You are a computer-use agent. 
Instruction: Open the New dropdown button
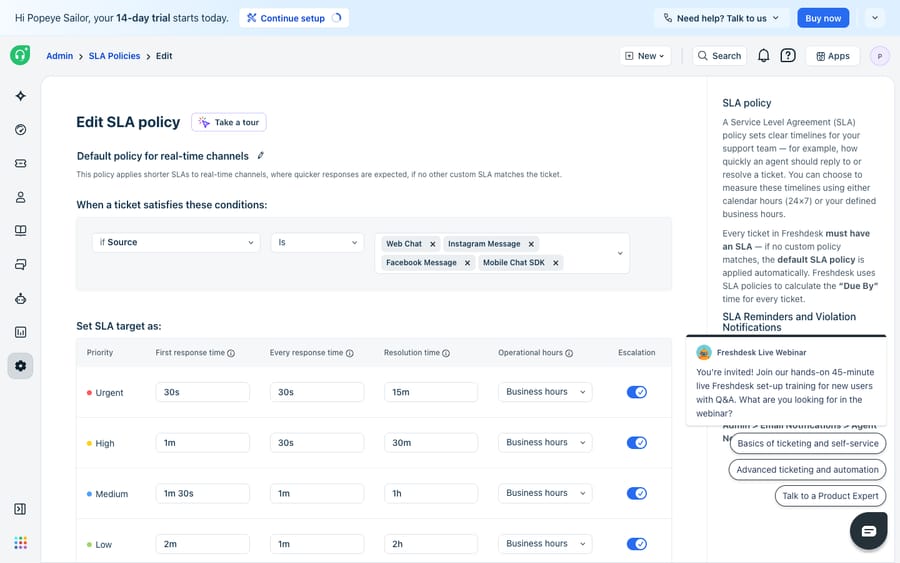click(x=645, y=56)
